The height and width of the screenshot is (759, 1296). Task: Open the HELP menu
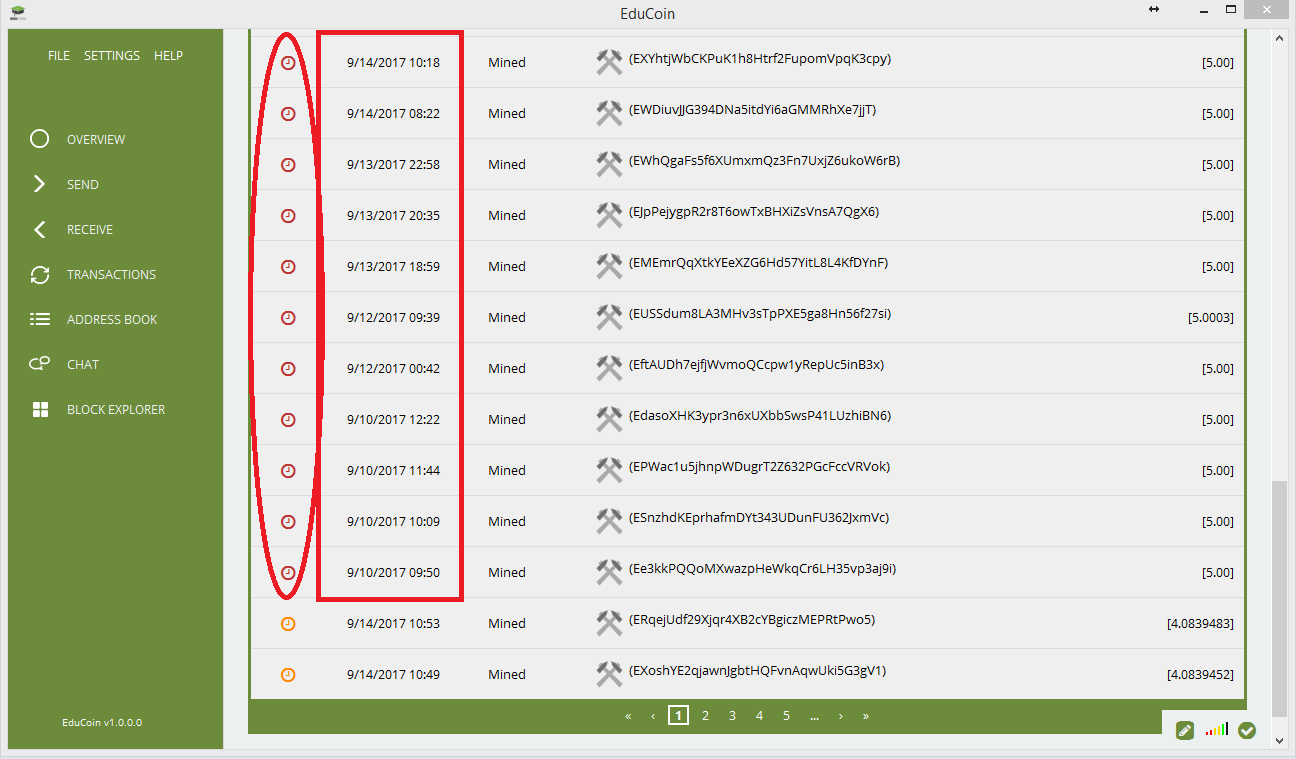168,55
